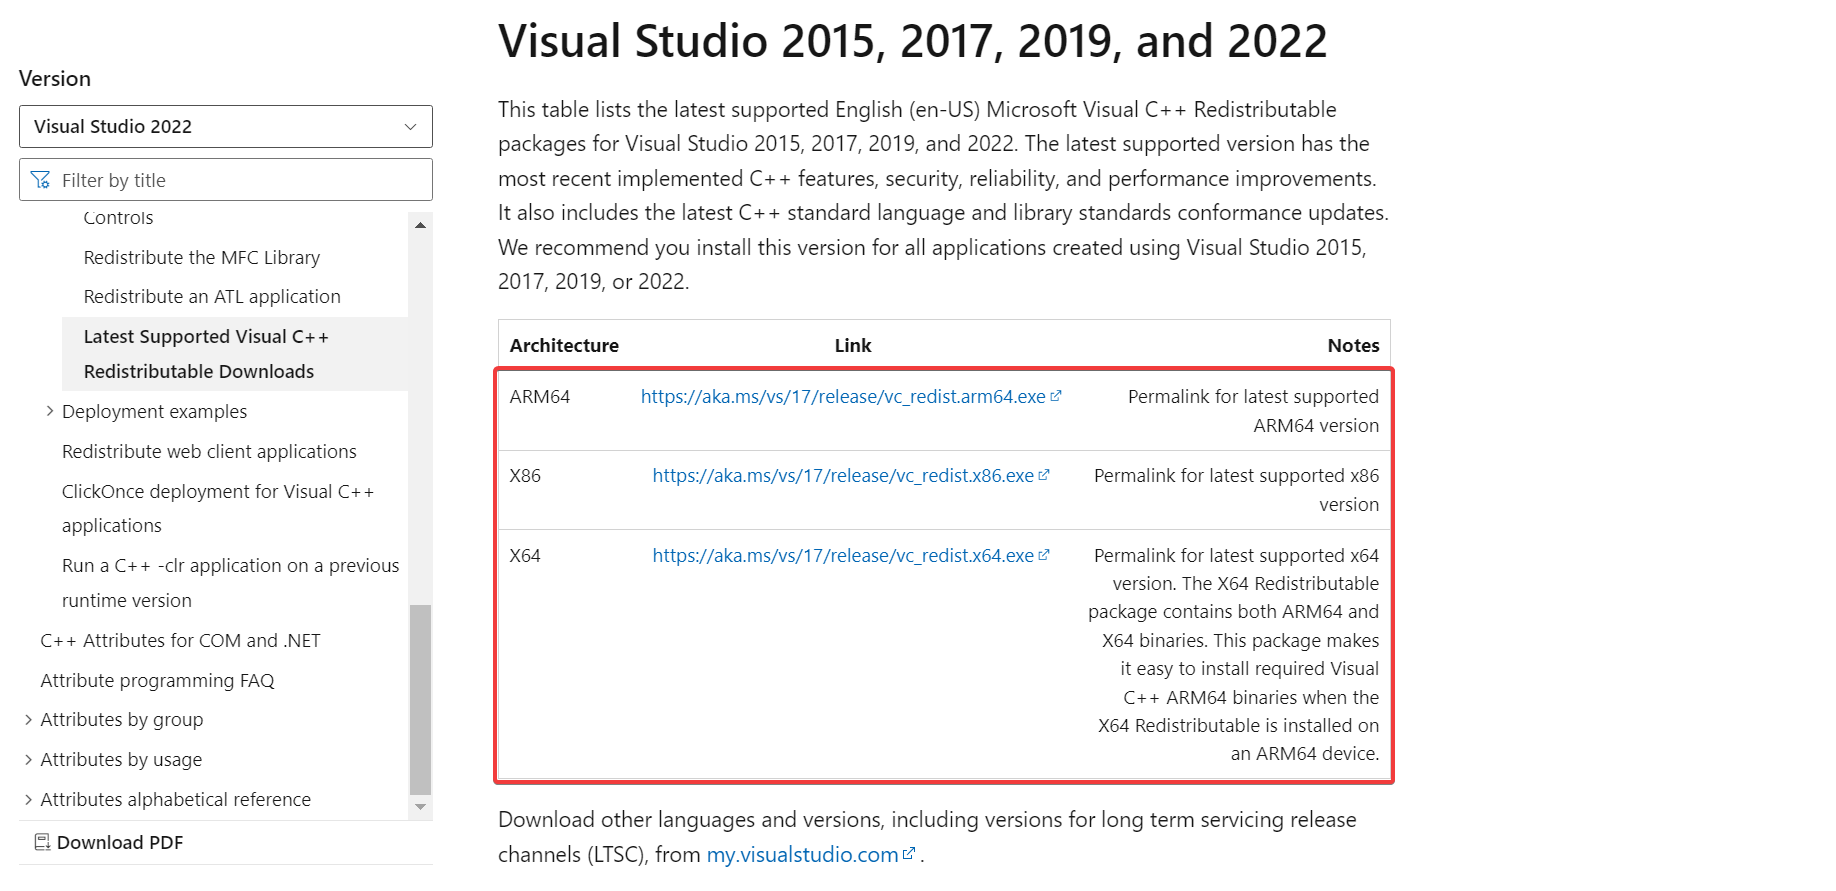Screen dimensions: 1836x891
Task: Click the Notes column header
Action: coord(1353,346)
